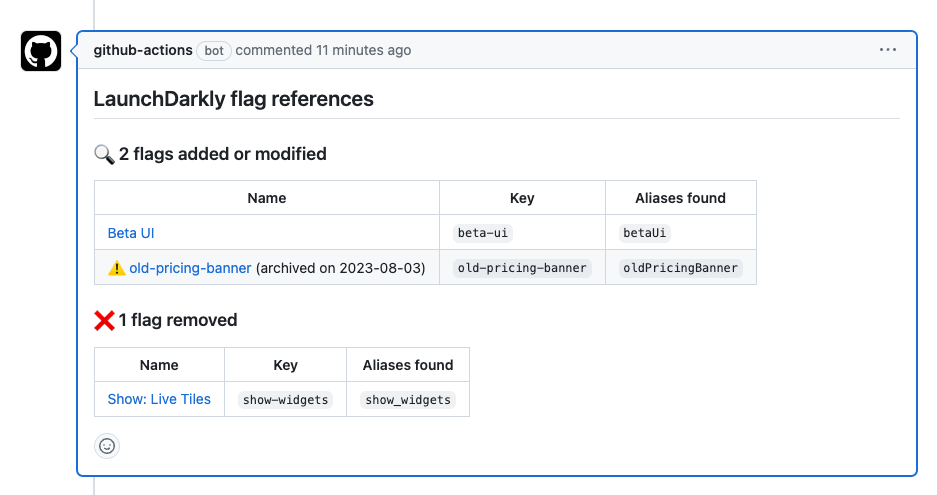Screen dimensions: 937x495
Task: Click the oldPricingBanner alias code
Action: pyautogui.click(x=680, y=268)
